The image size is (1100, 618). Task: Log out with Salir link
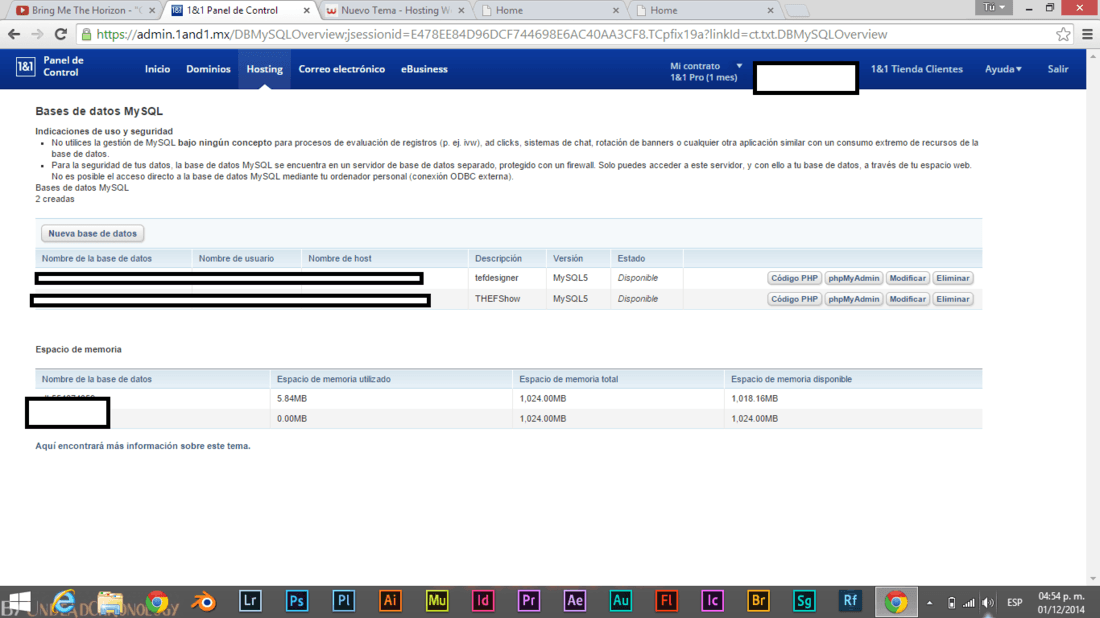click(x=1058, y=69)
